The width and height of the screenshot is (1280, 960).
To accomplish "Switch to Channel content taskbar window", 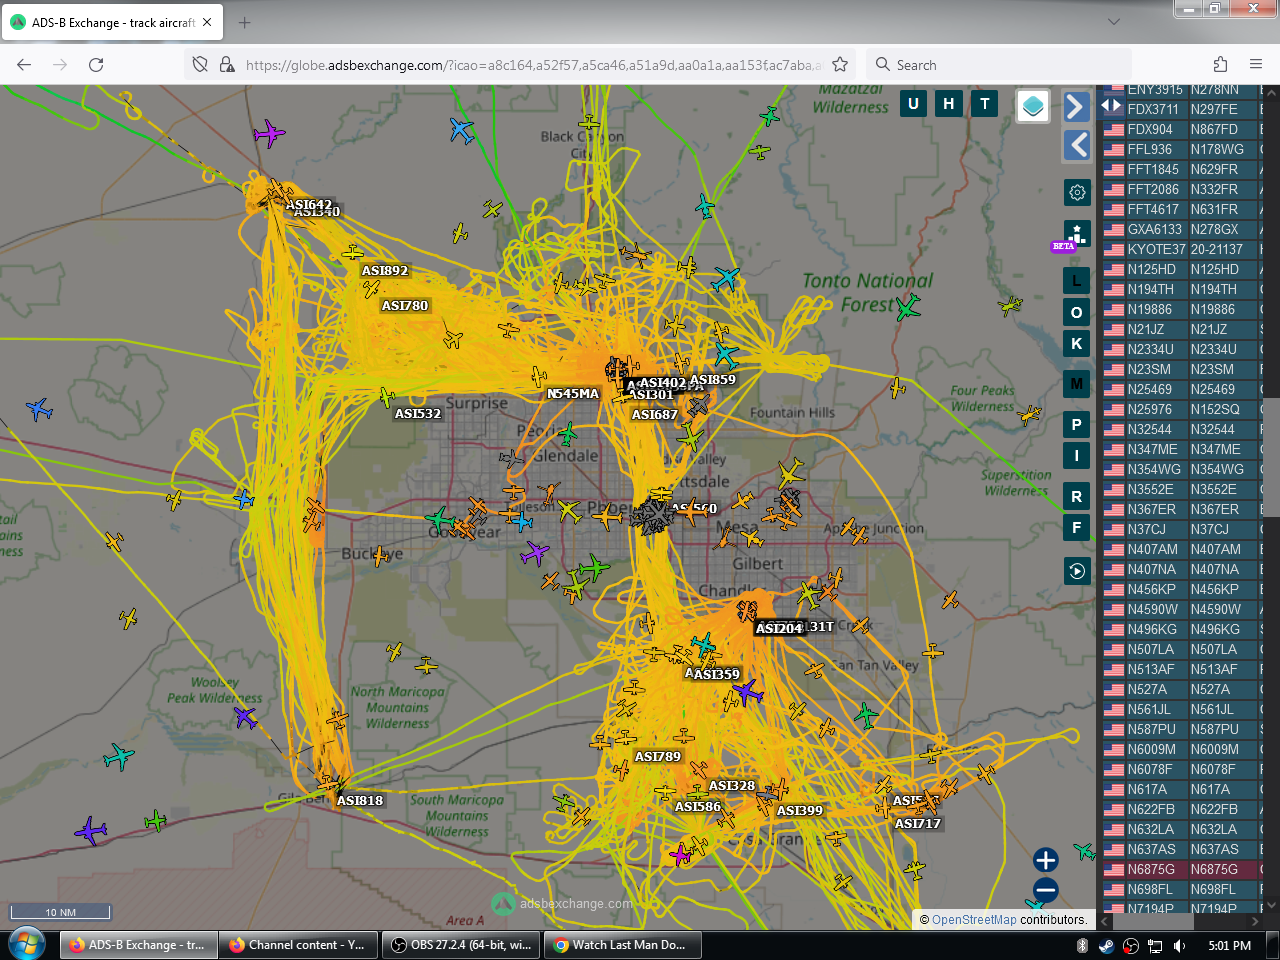I will [299, 945].
